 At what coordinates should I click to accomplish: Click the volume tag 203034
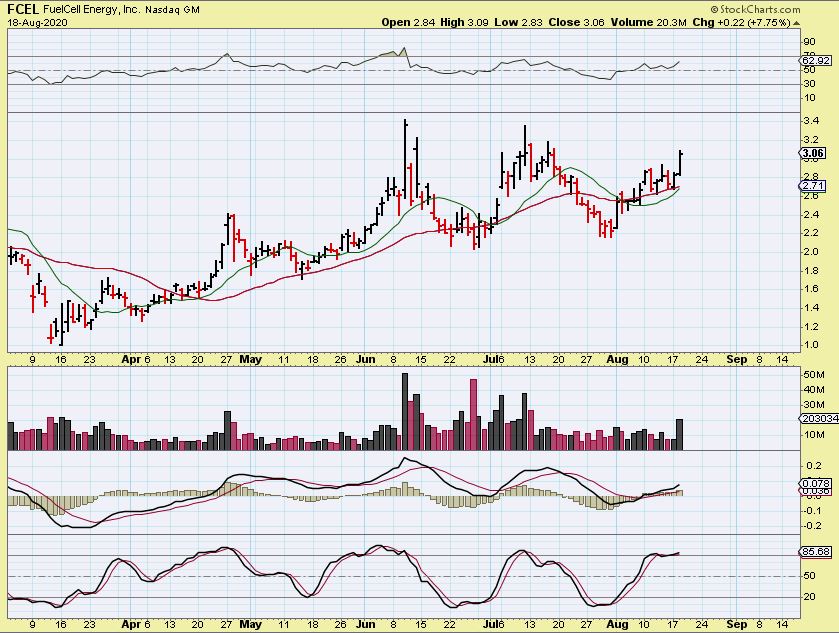(x=820, y=418)
